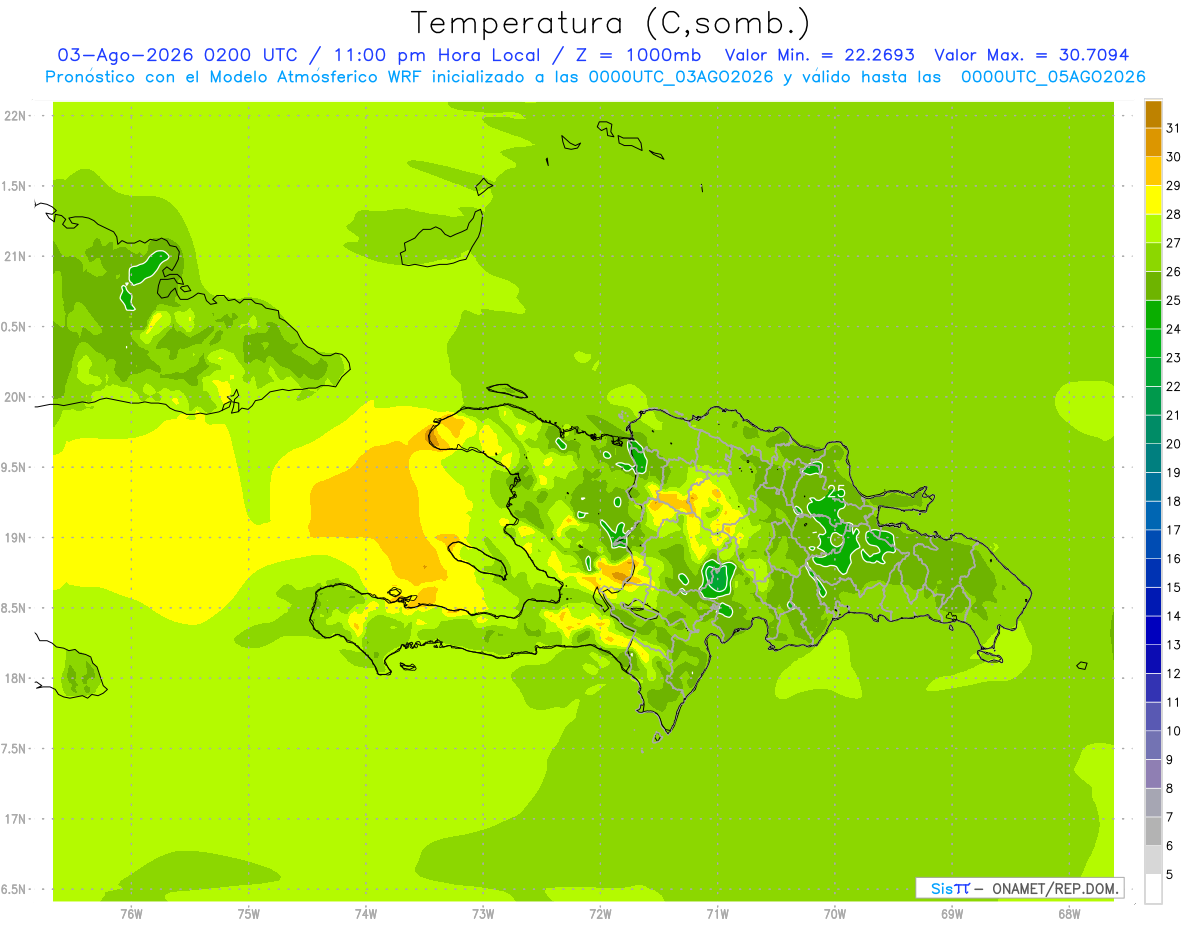Click the "Valor Min. = 22.2693" value
Viewport: 1200px width, 927px height.
coord(820,55)
